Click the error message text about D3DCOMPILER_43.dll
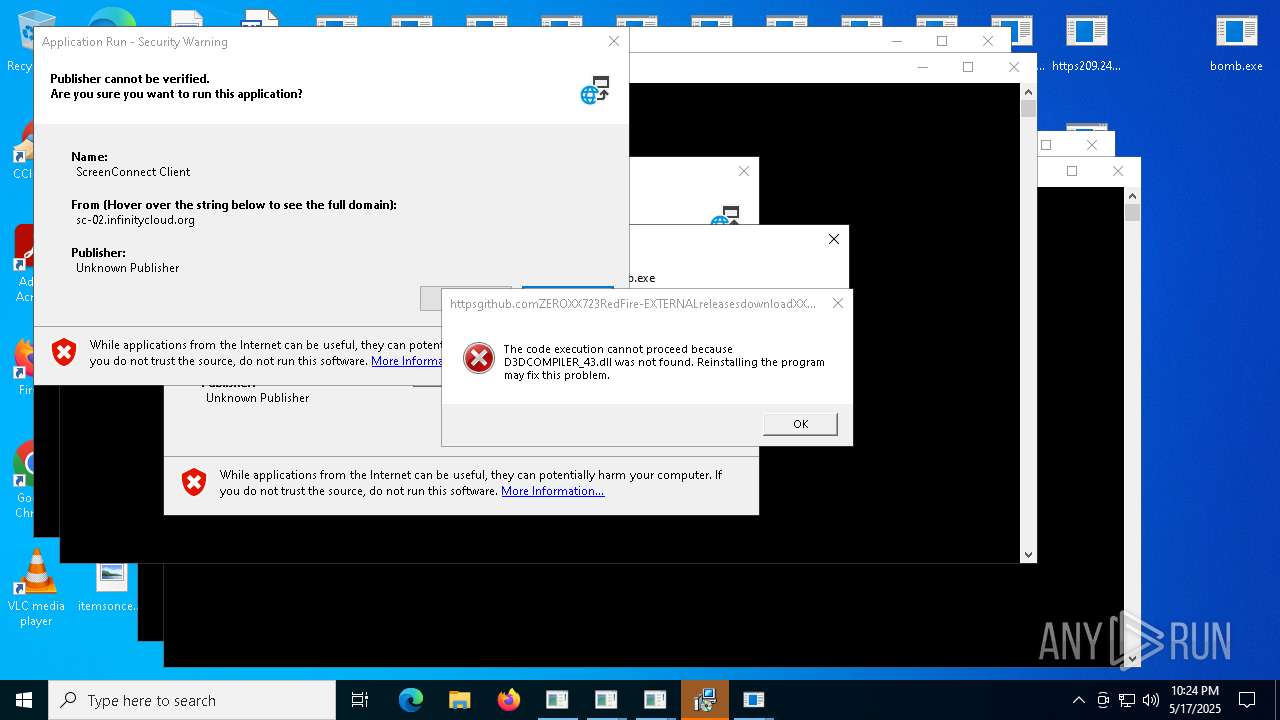Viewport: 1280px width, 720px height. tap(664, 362)
